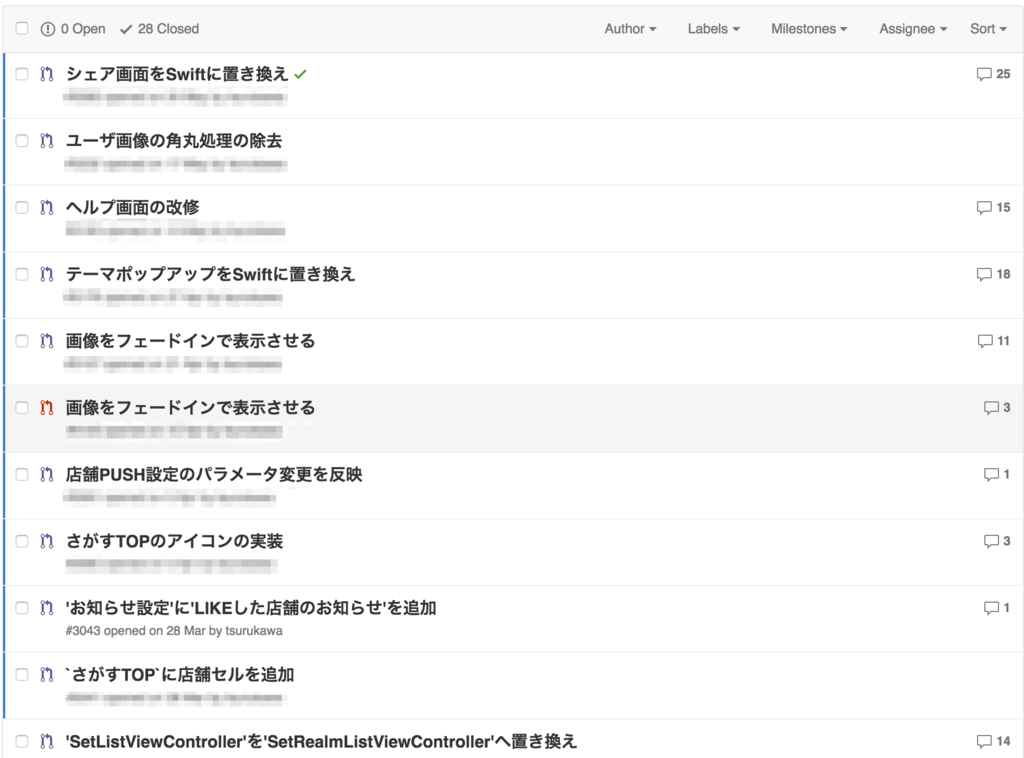
Task: Click author name tsurukawa on #3043
Action: click(254, 631)
